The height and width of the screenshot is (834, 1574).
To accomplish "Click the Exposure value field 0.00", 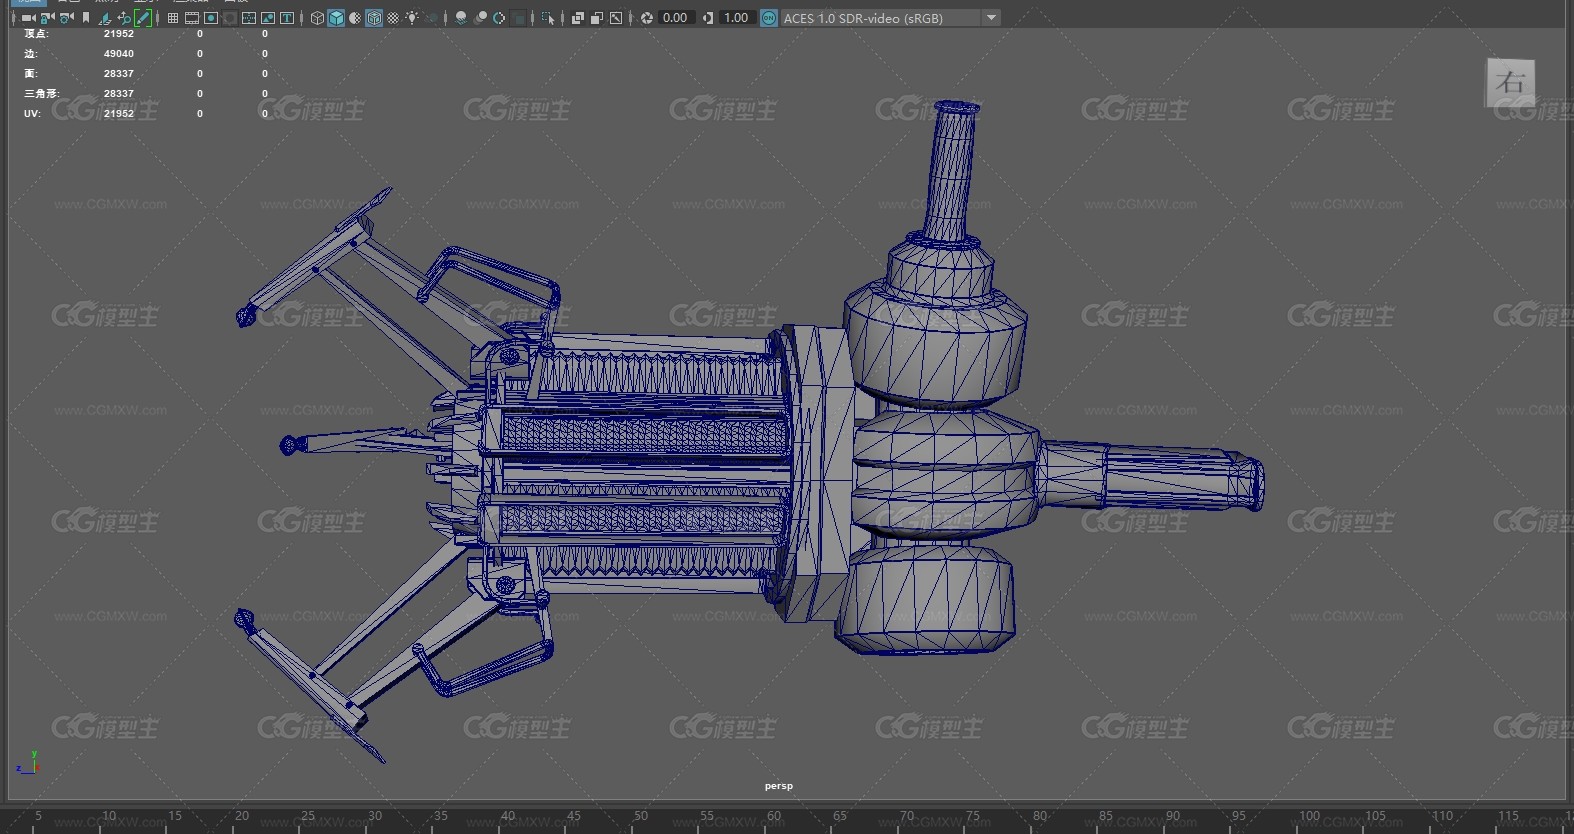I will pyautogui.click(x=676, y=18).
